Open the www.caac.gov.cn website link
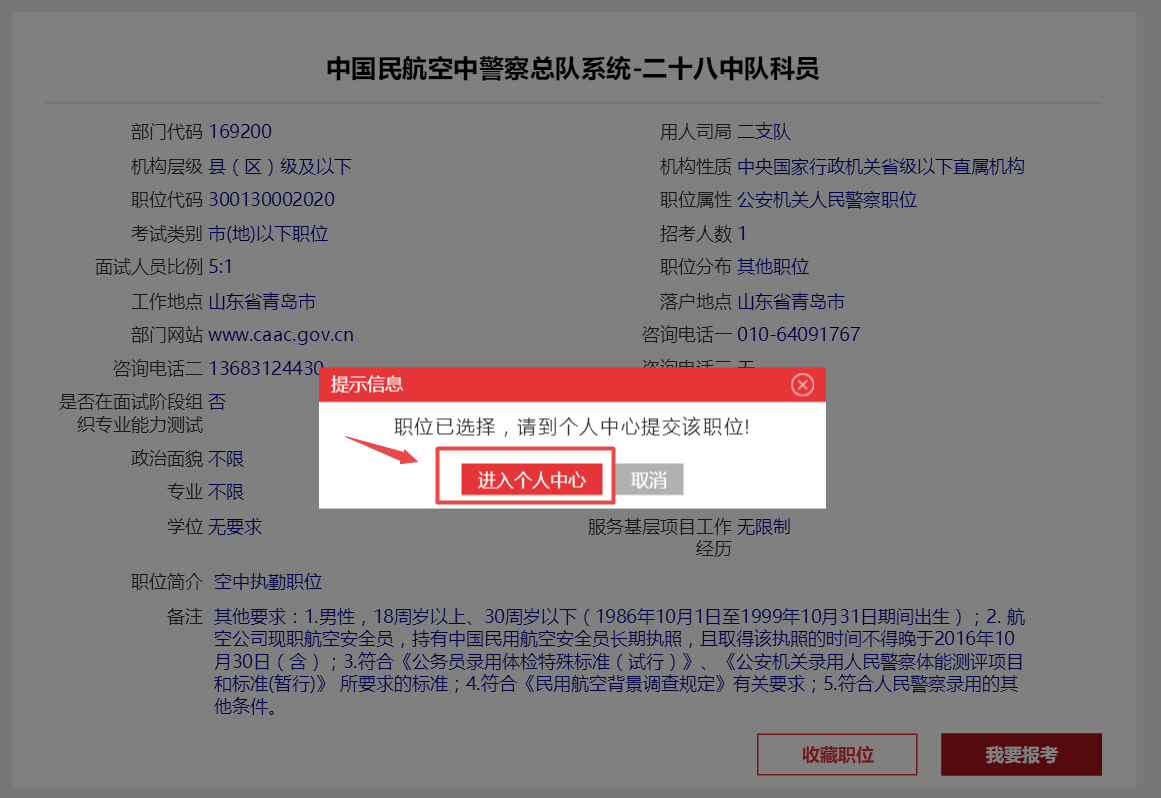Viewport: 1161px width, 798px height. [x=281, y=335]
